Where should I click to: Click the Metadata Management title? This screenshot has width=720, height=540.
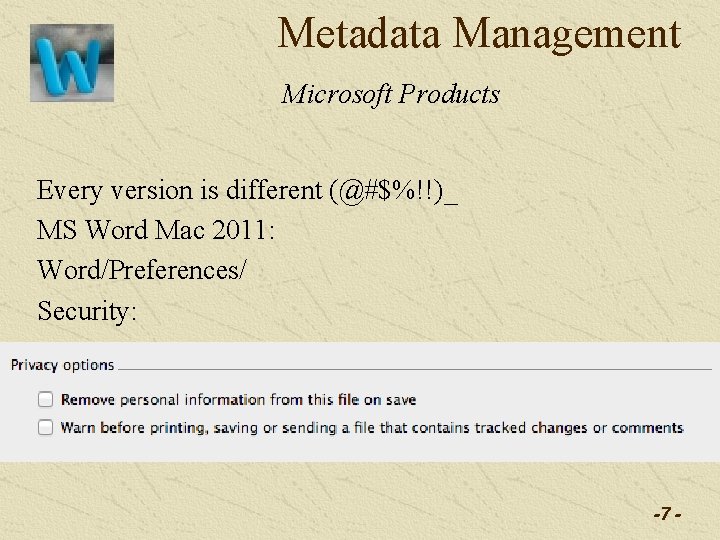coord(479,33)
